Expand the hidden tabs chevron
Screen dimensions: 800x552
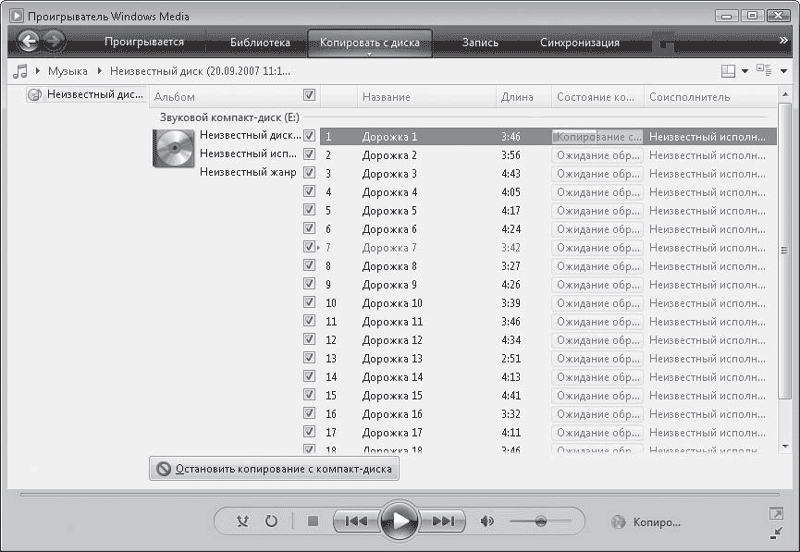783,41
